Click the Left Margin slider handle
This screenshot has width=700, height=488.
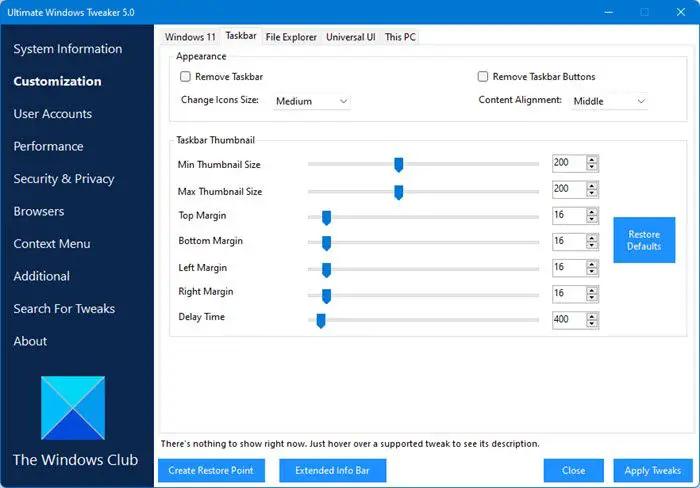(x=326, y=270)
